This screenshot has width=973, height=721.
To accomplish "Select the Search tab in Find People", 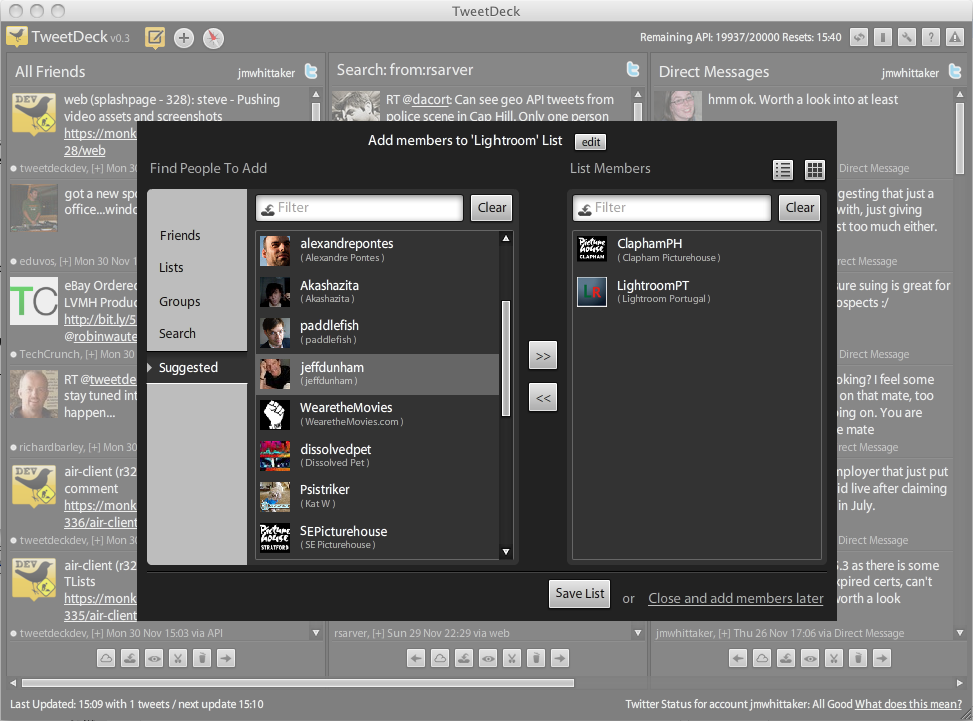I will [177, 334].
